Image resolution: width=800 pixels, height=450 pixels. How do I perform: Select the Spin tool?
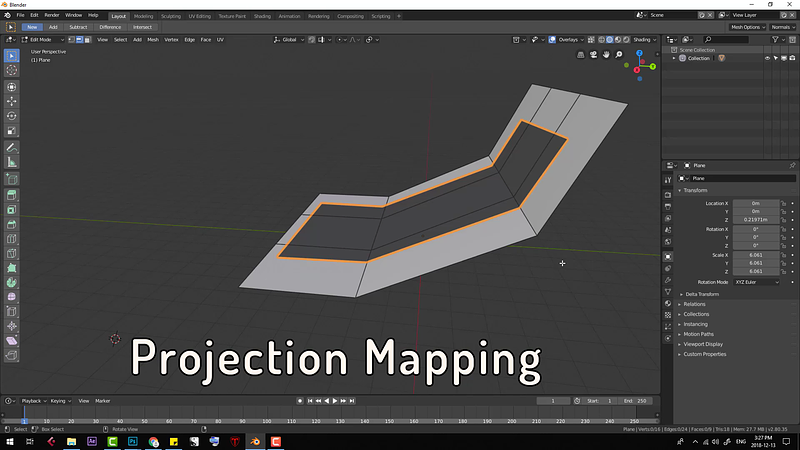[x=12, y=283]
